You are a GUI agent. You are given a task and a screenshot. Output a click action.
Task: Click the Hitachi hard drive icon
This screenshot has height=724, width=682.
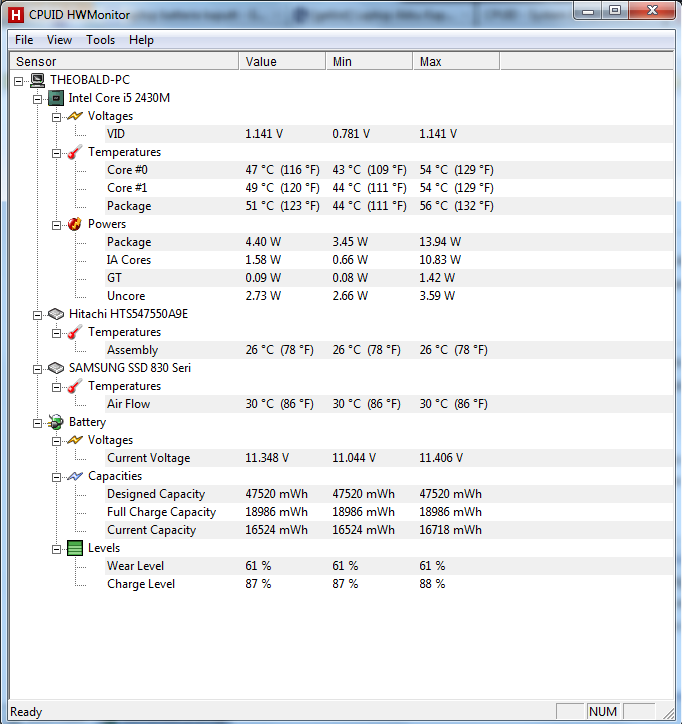coord(56,314)
